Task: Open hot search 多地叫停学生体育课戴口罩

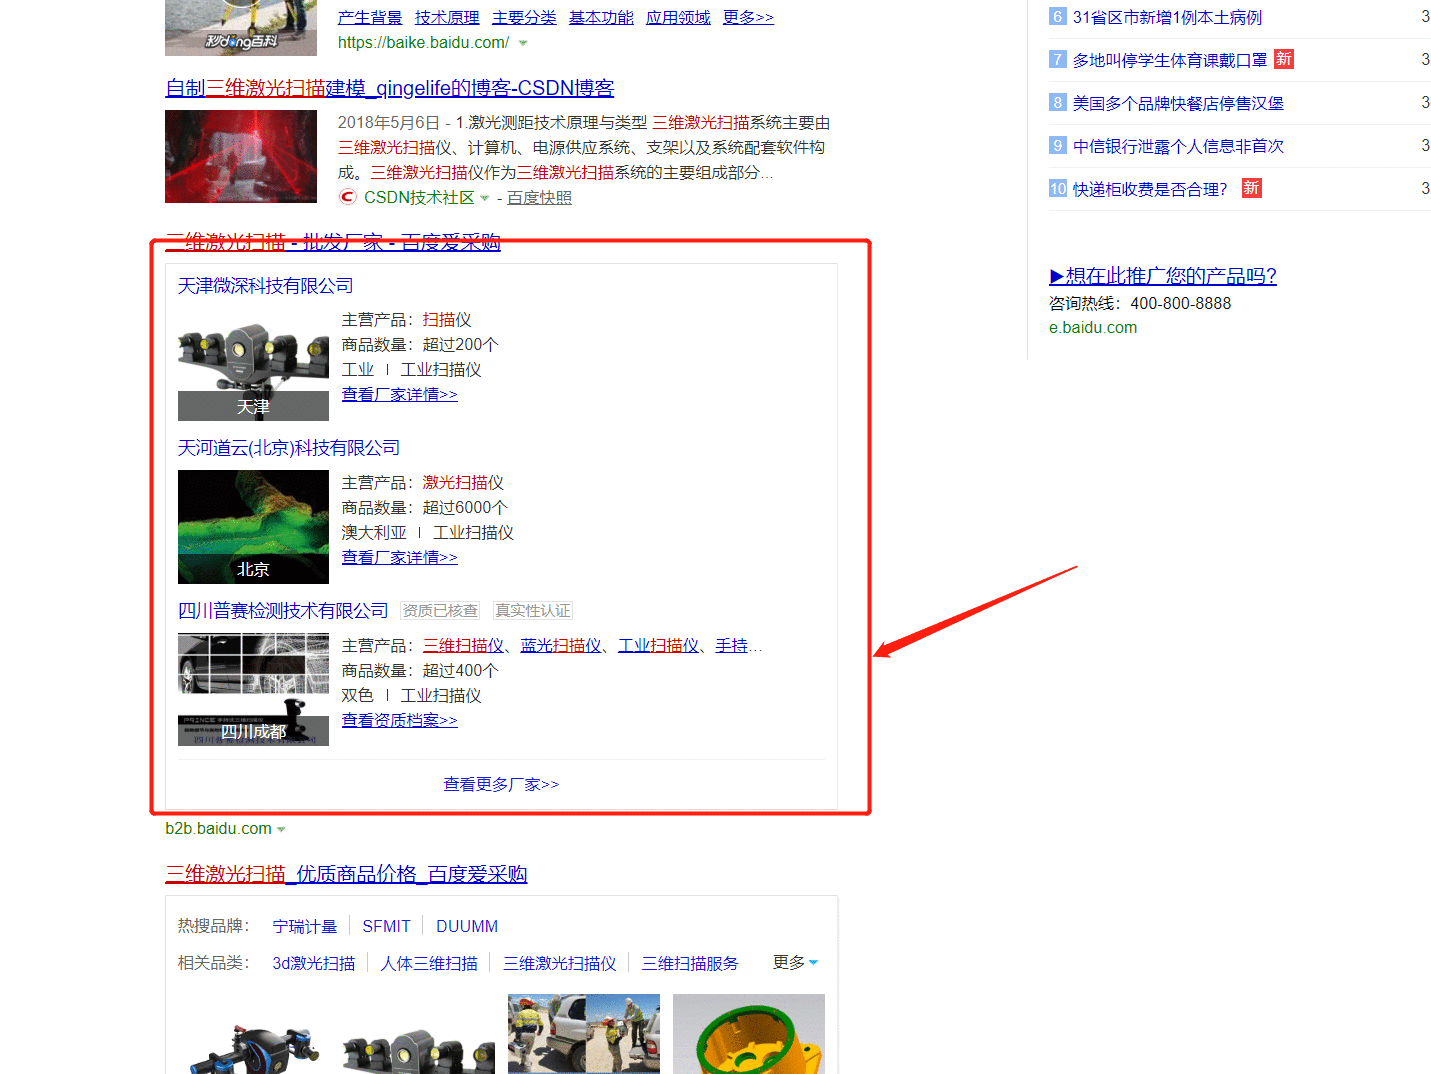Action: (1170, 61)
